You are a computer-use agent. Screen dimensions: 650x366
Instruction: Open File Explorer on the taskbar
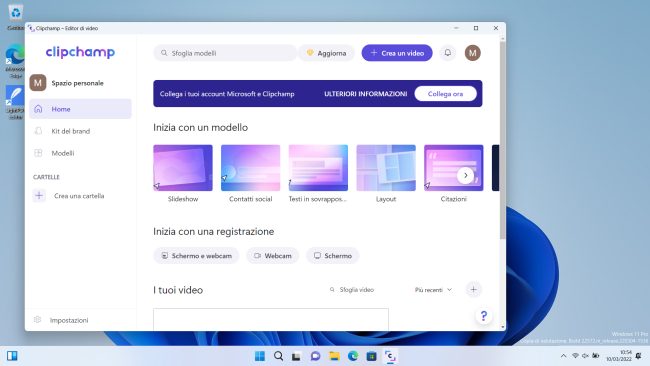[x=334, y=356]
